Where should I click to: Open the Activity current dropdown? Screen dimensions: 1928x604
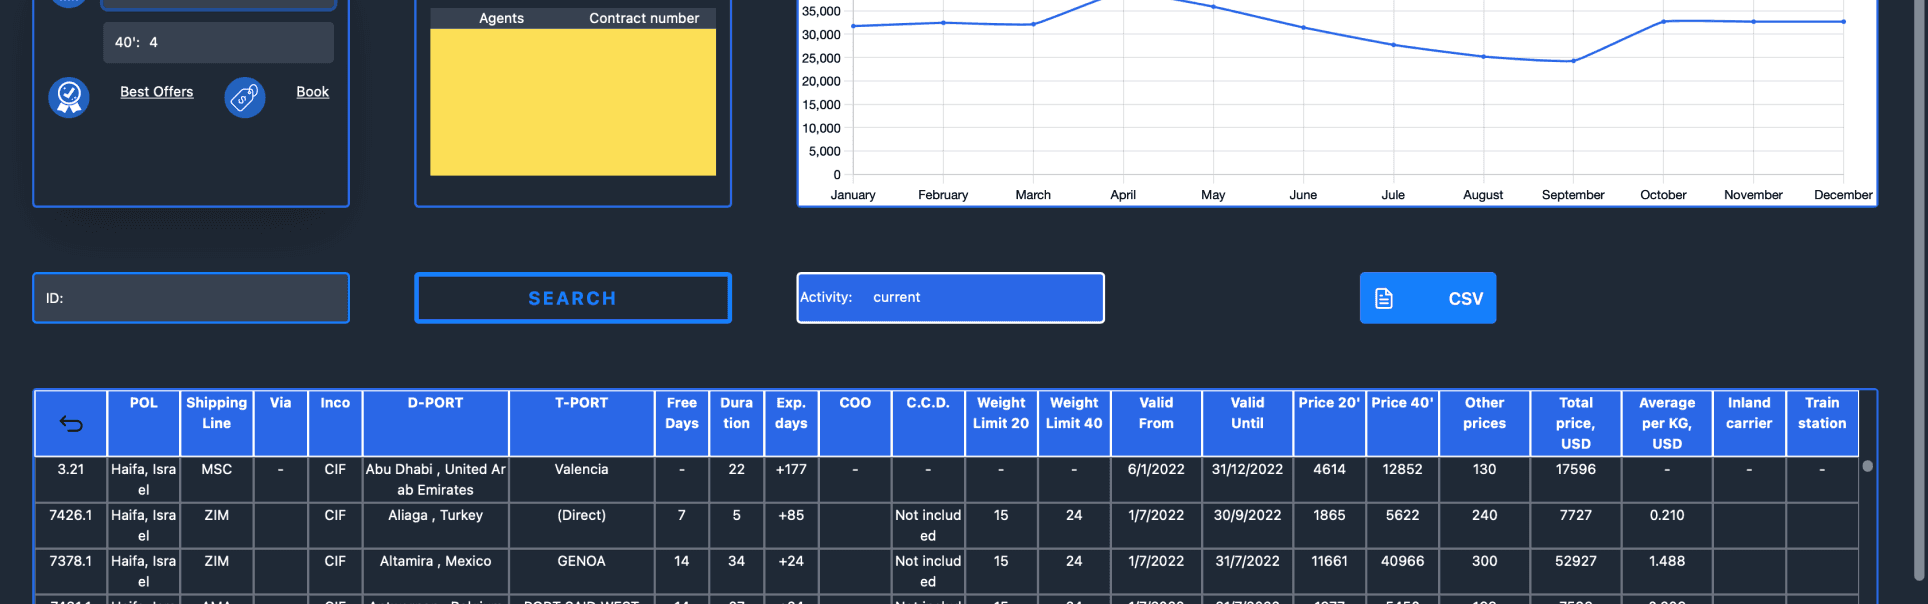point(950,298)
